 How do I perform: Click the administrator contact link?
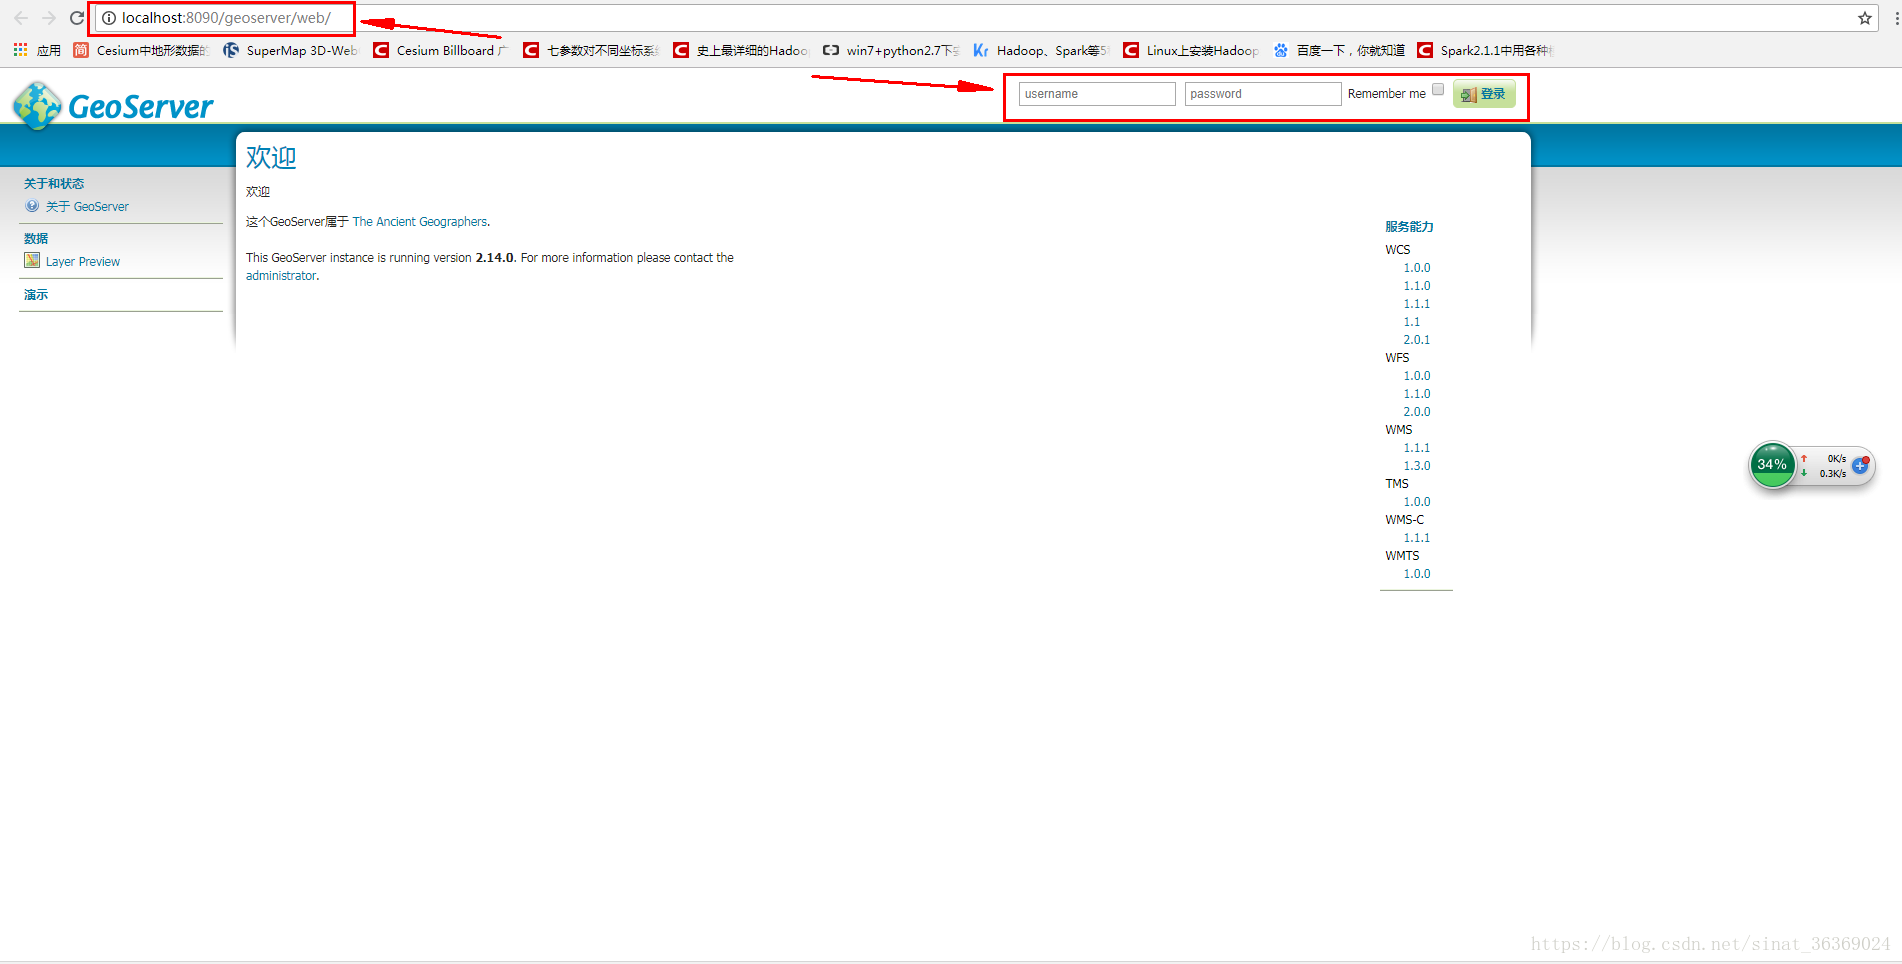[x=281, y=276]
